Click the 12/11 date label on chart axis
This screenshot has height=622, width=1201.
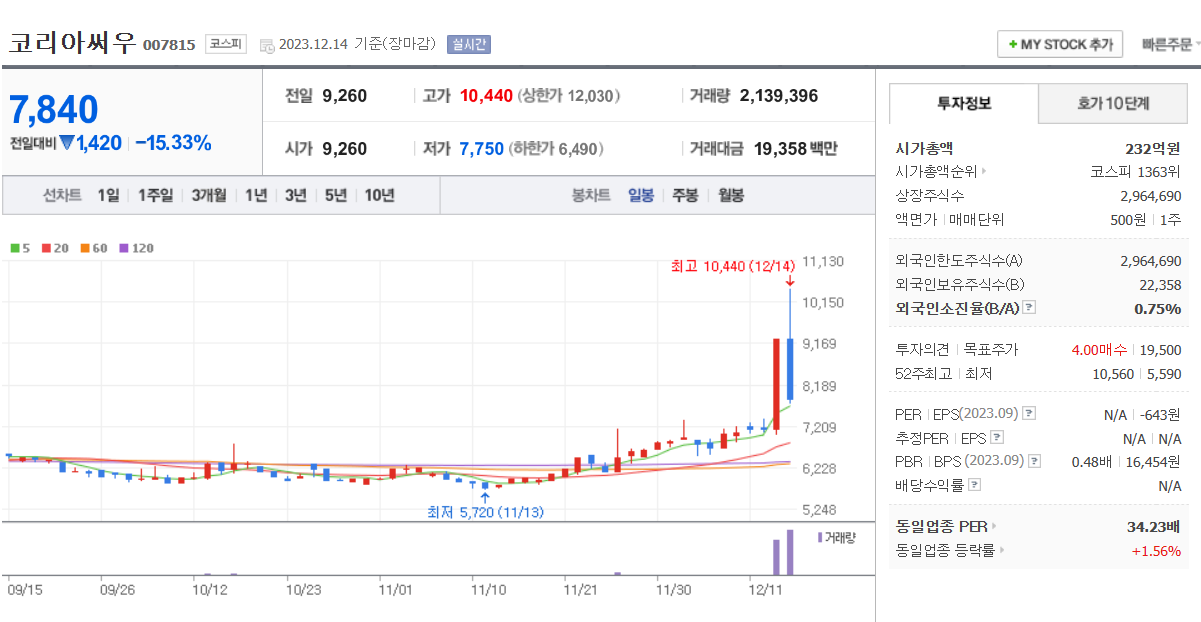(766, 590)
